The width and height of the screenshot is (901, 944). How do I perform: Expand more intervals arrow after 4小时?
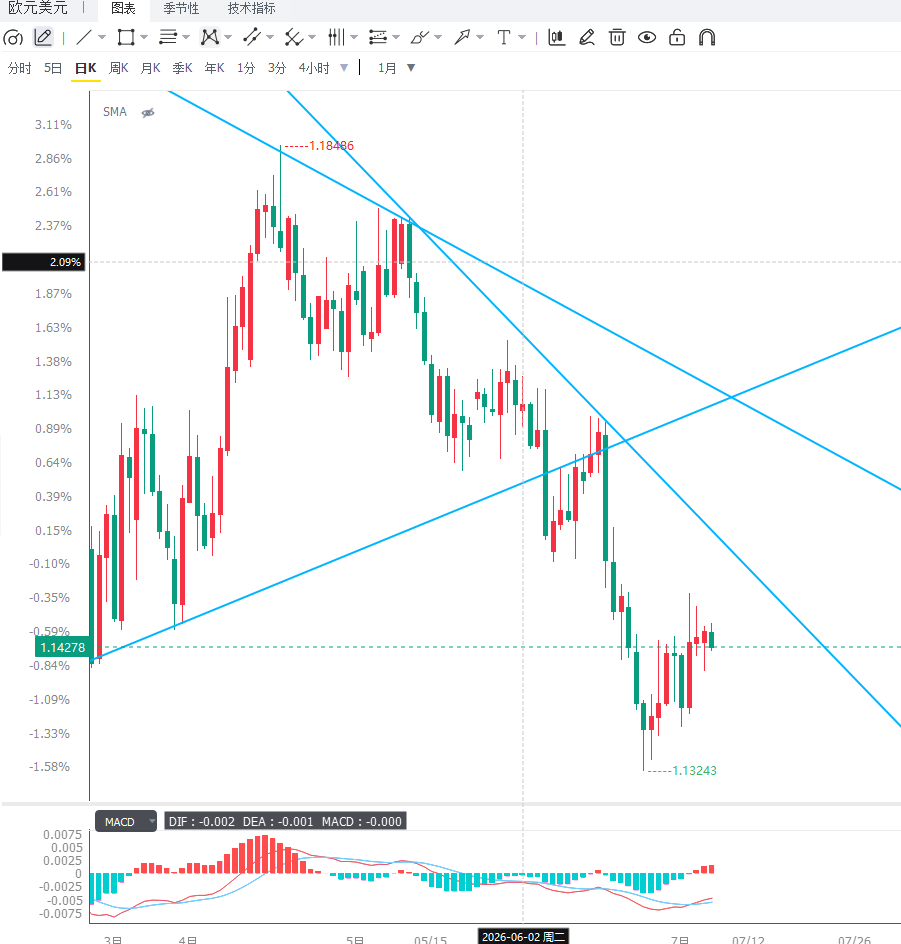tap(344, 68)
